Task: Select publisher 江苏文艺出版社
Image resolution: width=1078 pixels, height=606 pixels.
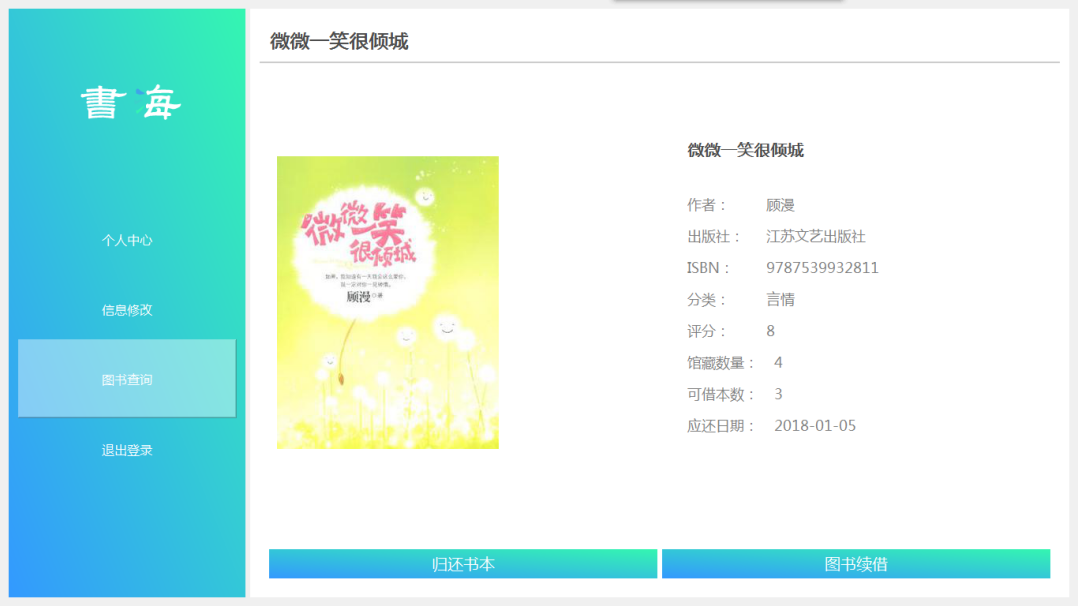Action: click(815, 237)
